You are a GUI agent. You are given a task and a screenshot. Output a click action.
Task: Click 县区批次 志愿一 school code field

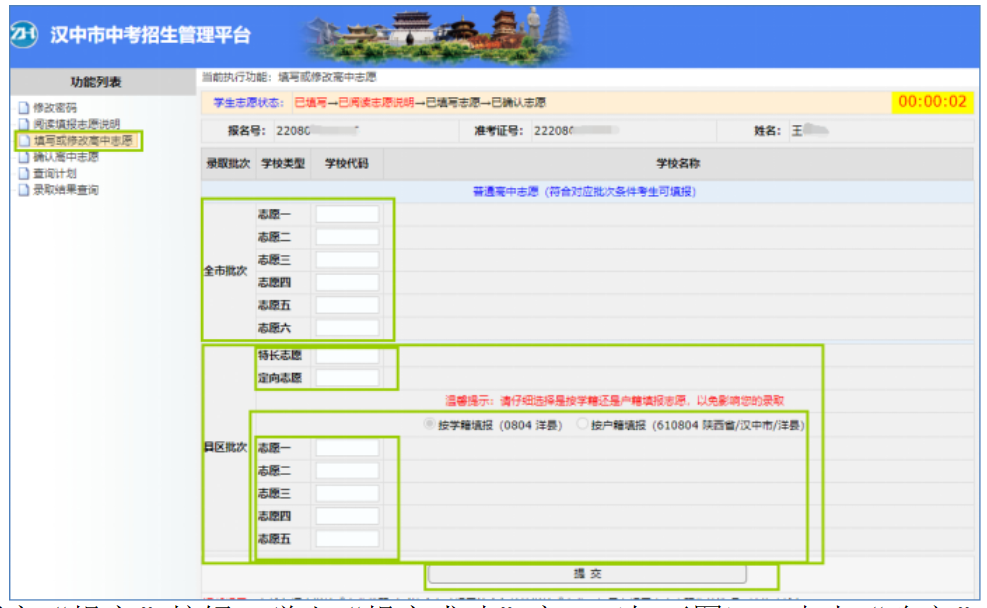(x=347, y=448)
